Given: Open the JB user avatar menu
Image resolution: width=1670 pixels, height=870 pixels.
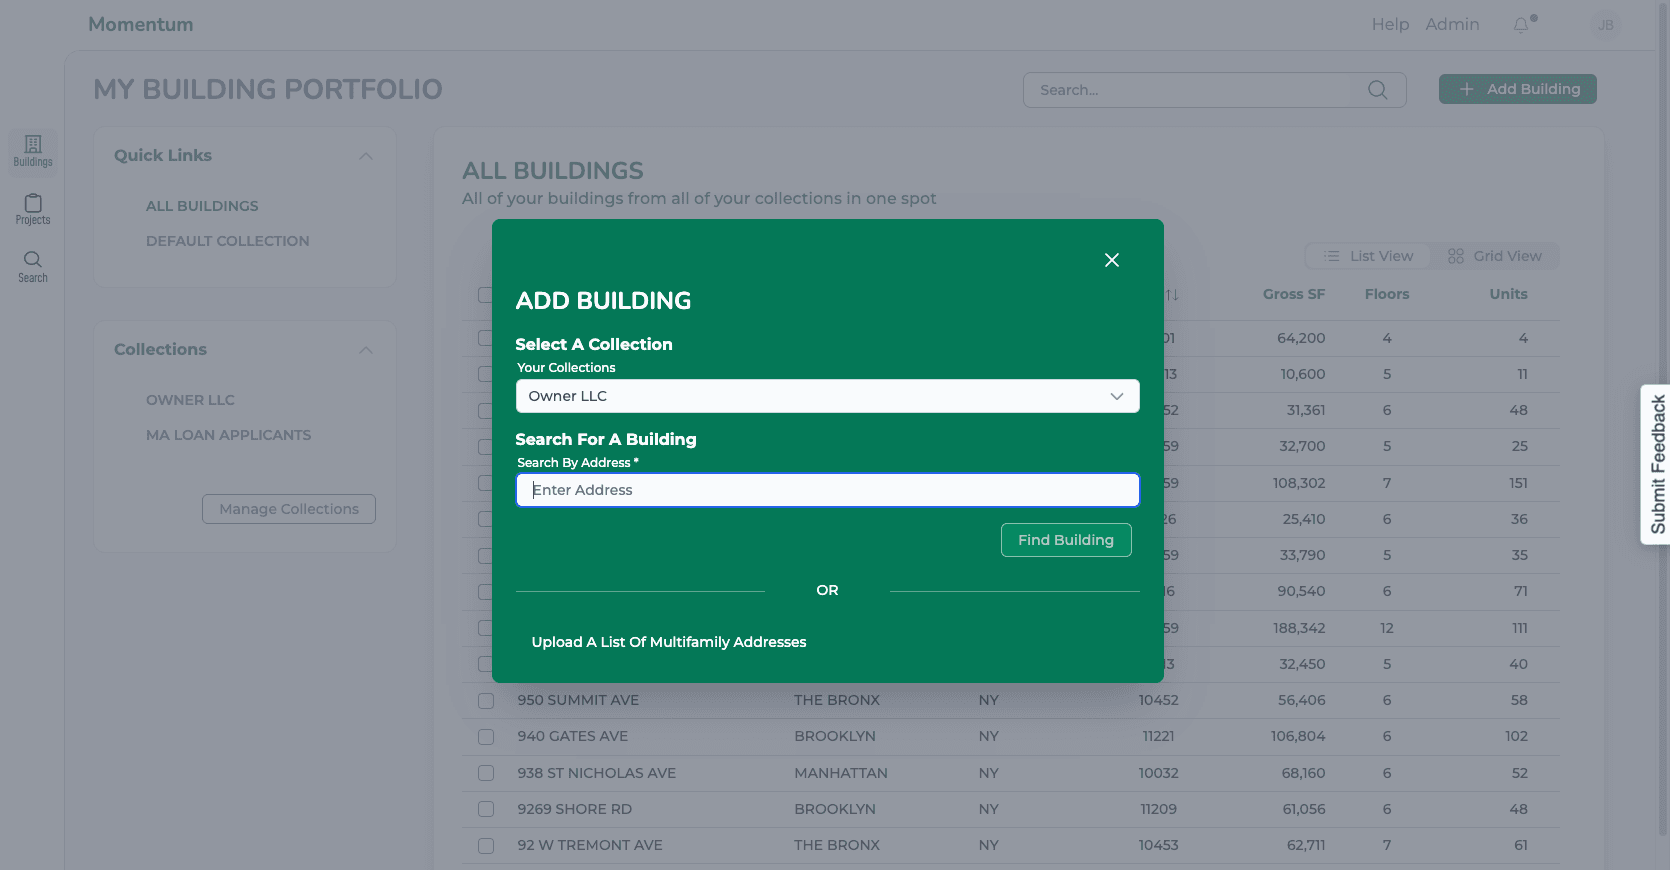Looking at the screenshot, I should tap(1606, 25).
